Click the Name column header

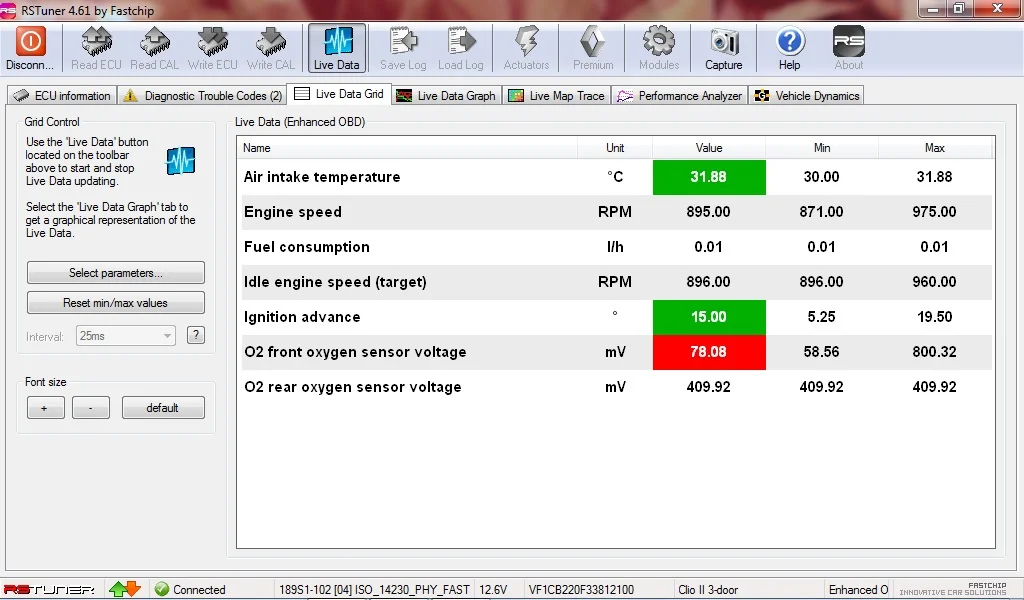[408, 148]
